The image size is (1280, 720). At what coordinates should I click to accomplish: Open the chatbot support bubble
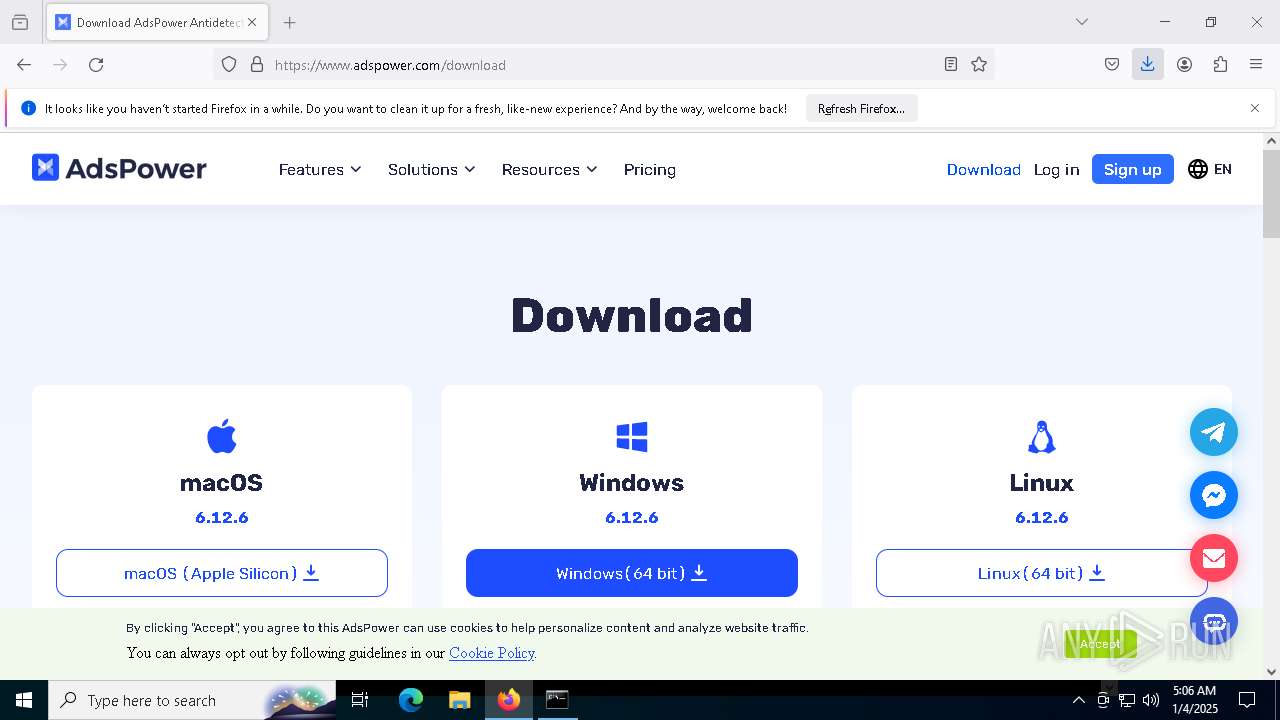1214,621
